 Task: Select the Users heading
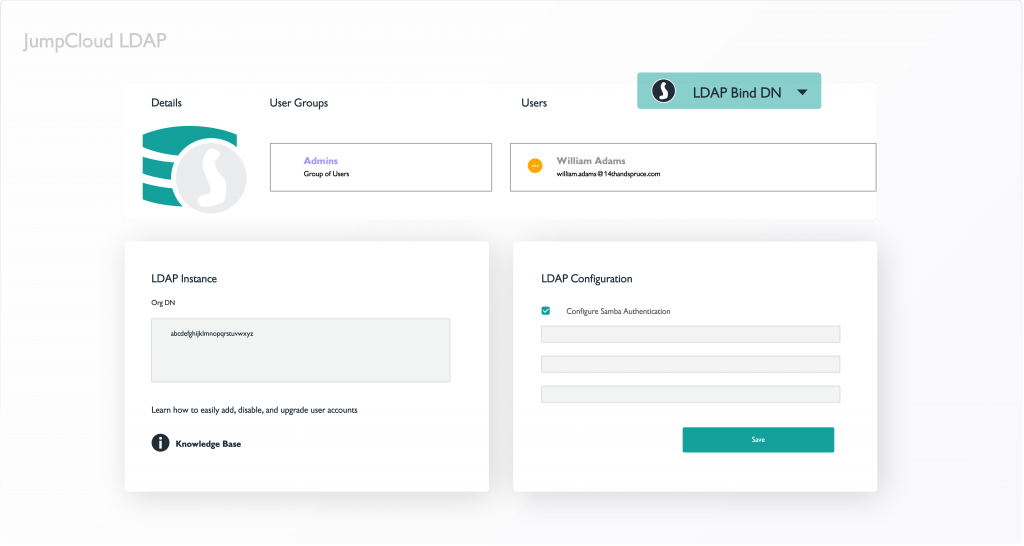point(534,103)
